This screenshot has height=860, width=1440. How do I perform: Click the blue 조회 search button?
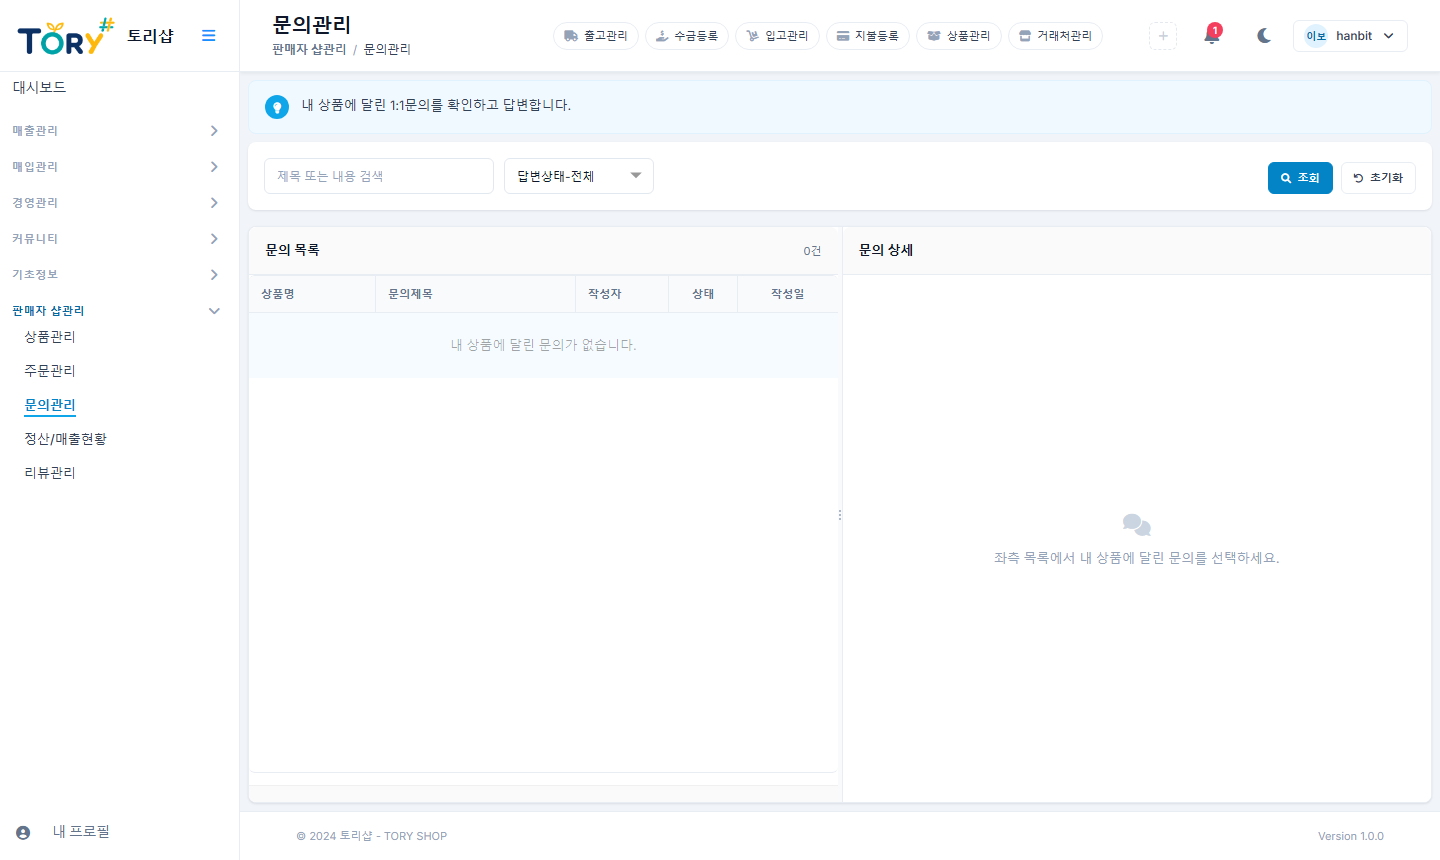[x=1300, y=178]
